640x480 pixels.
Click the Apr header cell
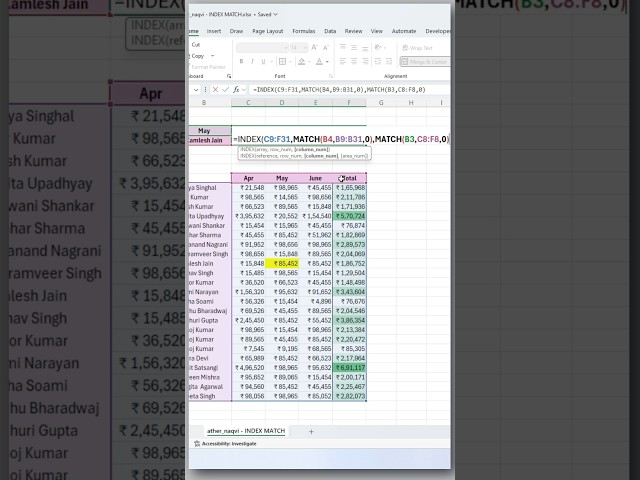click(248, 178)
